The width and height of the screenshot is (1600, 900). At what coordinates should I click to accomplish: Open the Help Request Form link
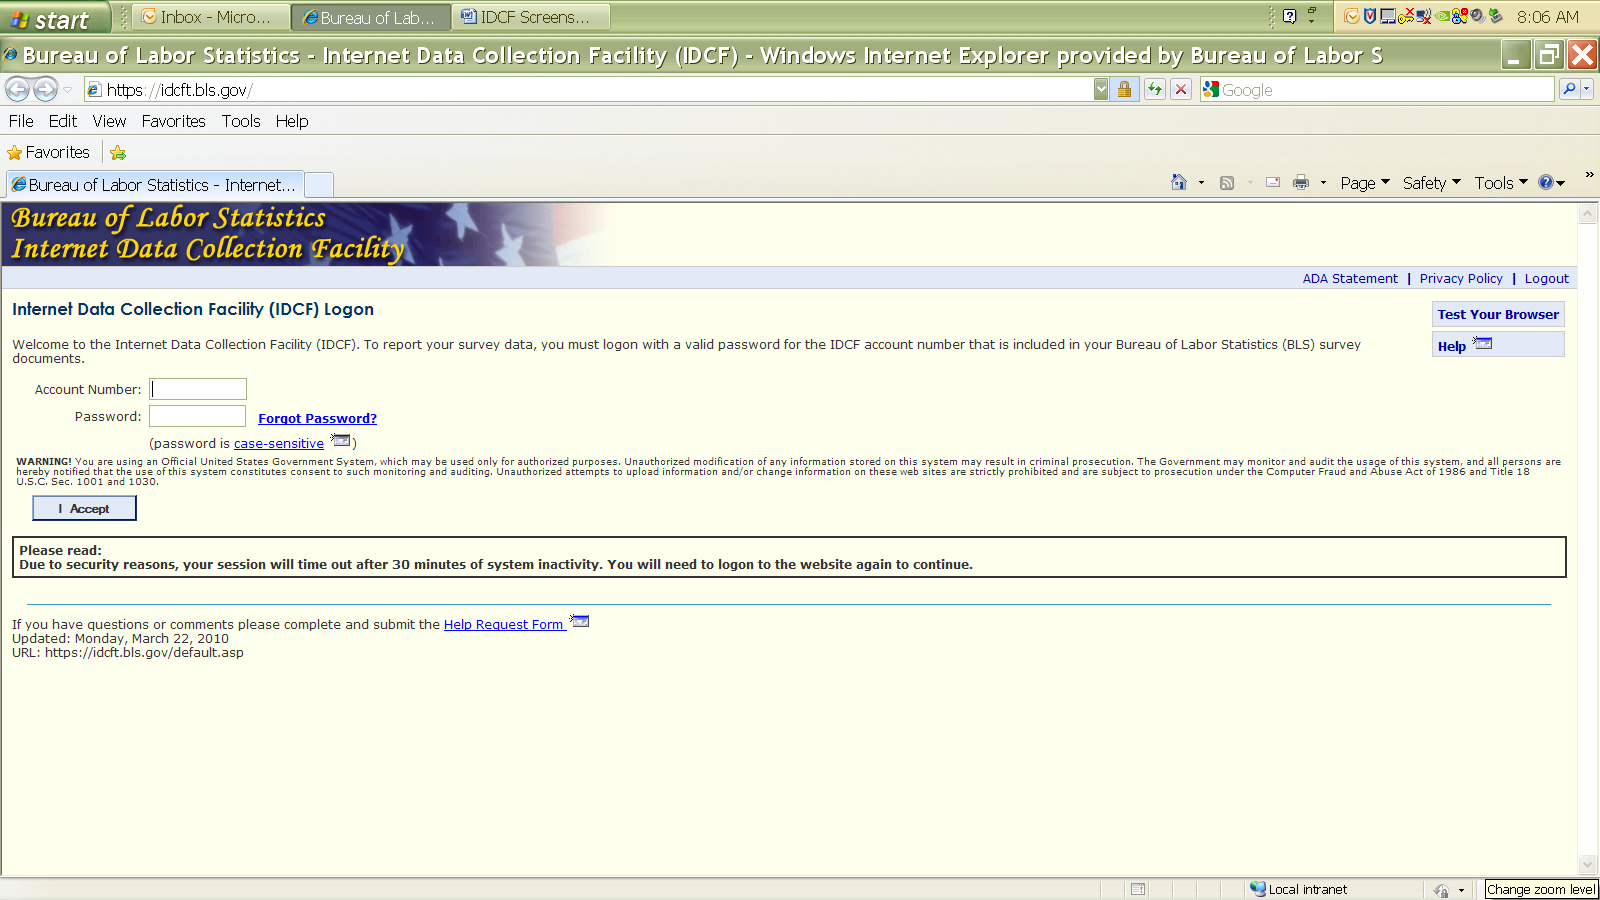[x=504, y=625]
